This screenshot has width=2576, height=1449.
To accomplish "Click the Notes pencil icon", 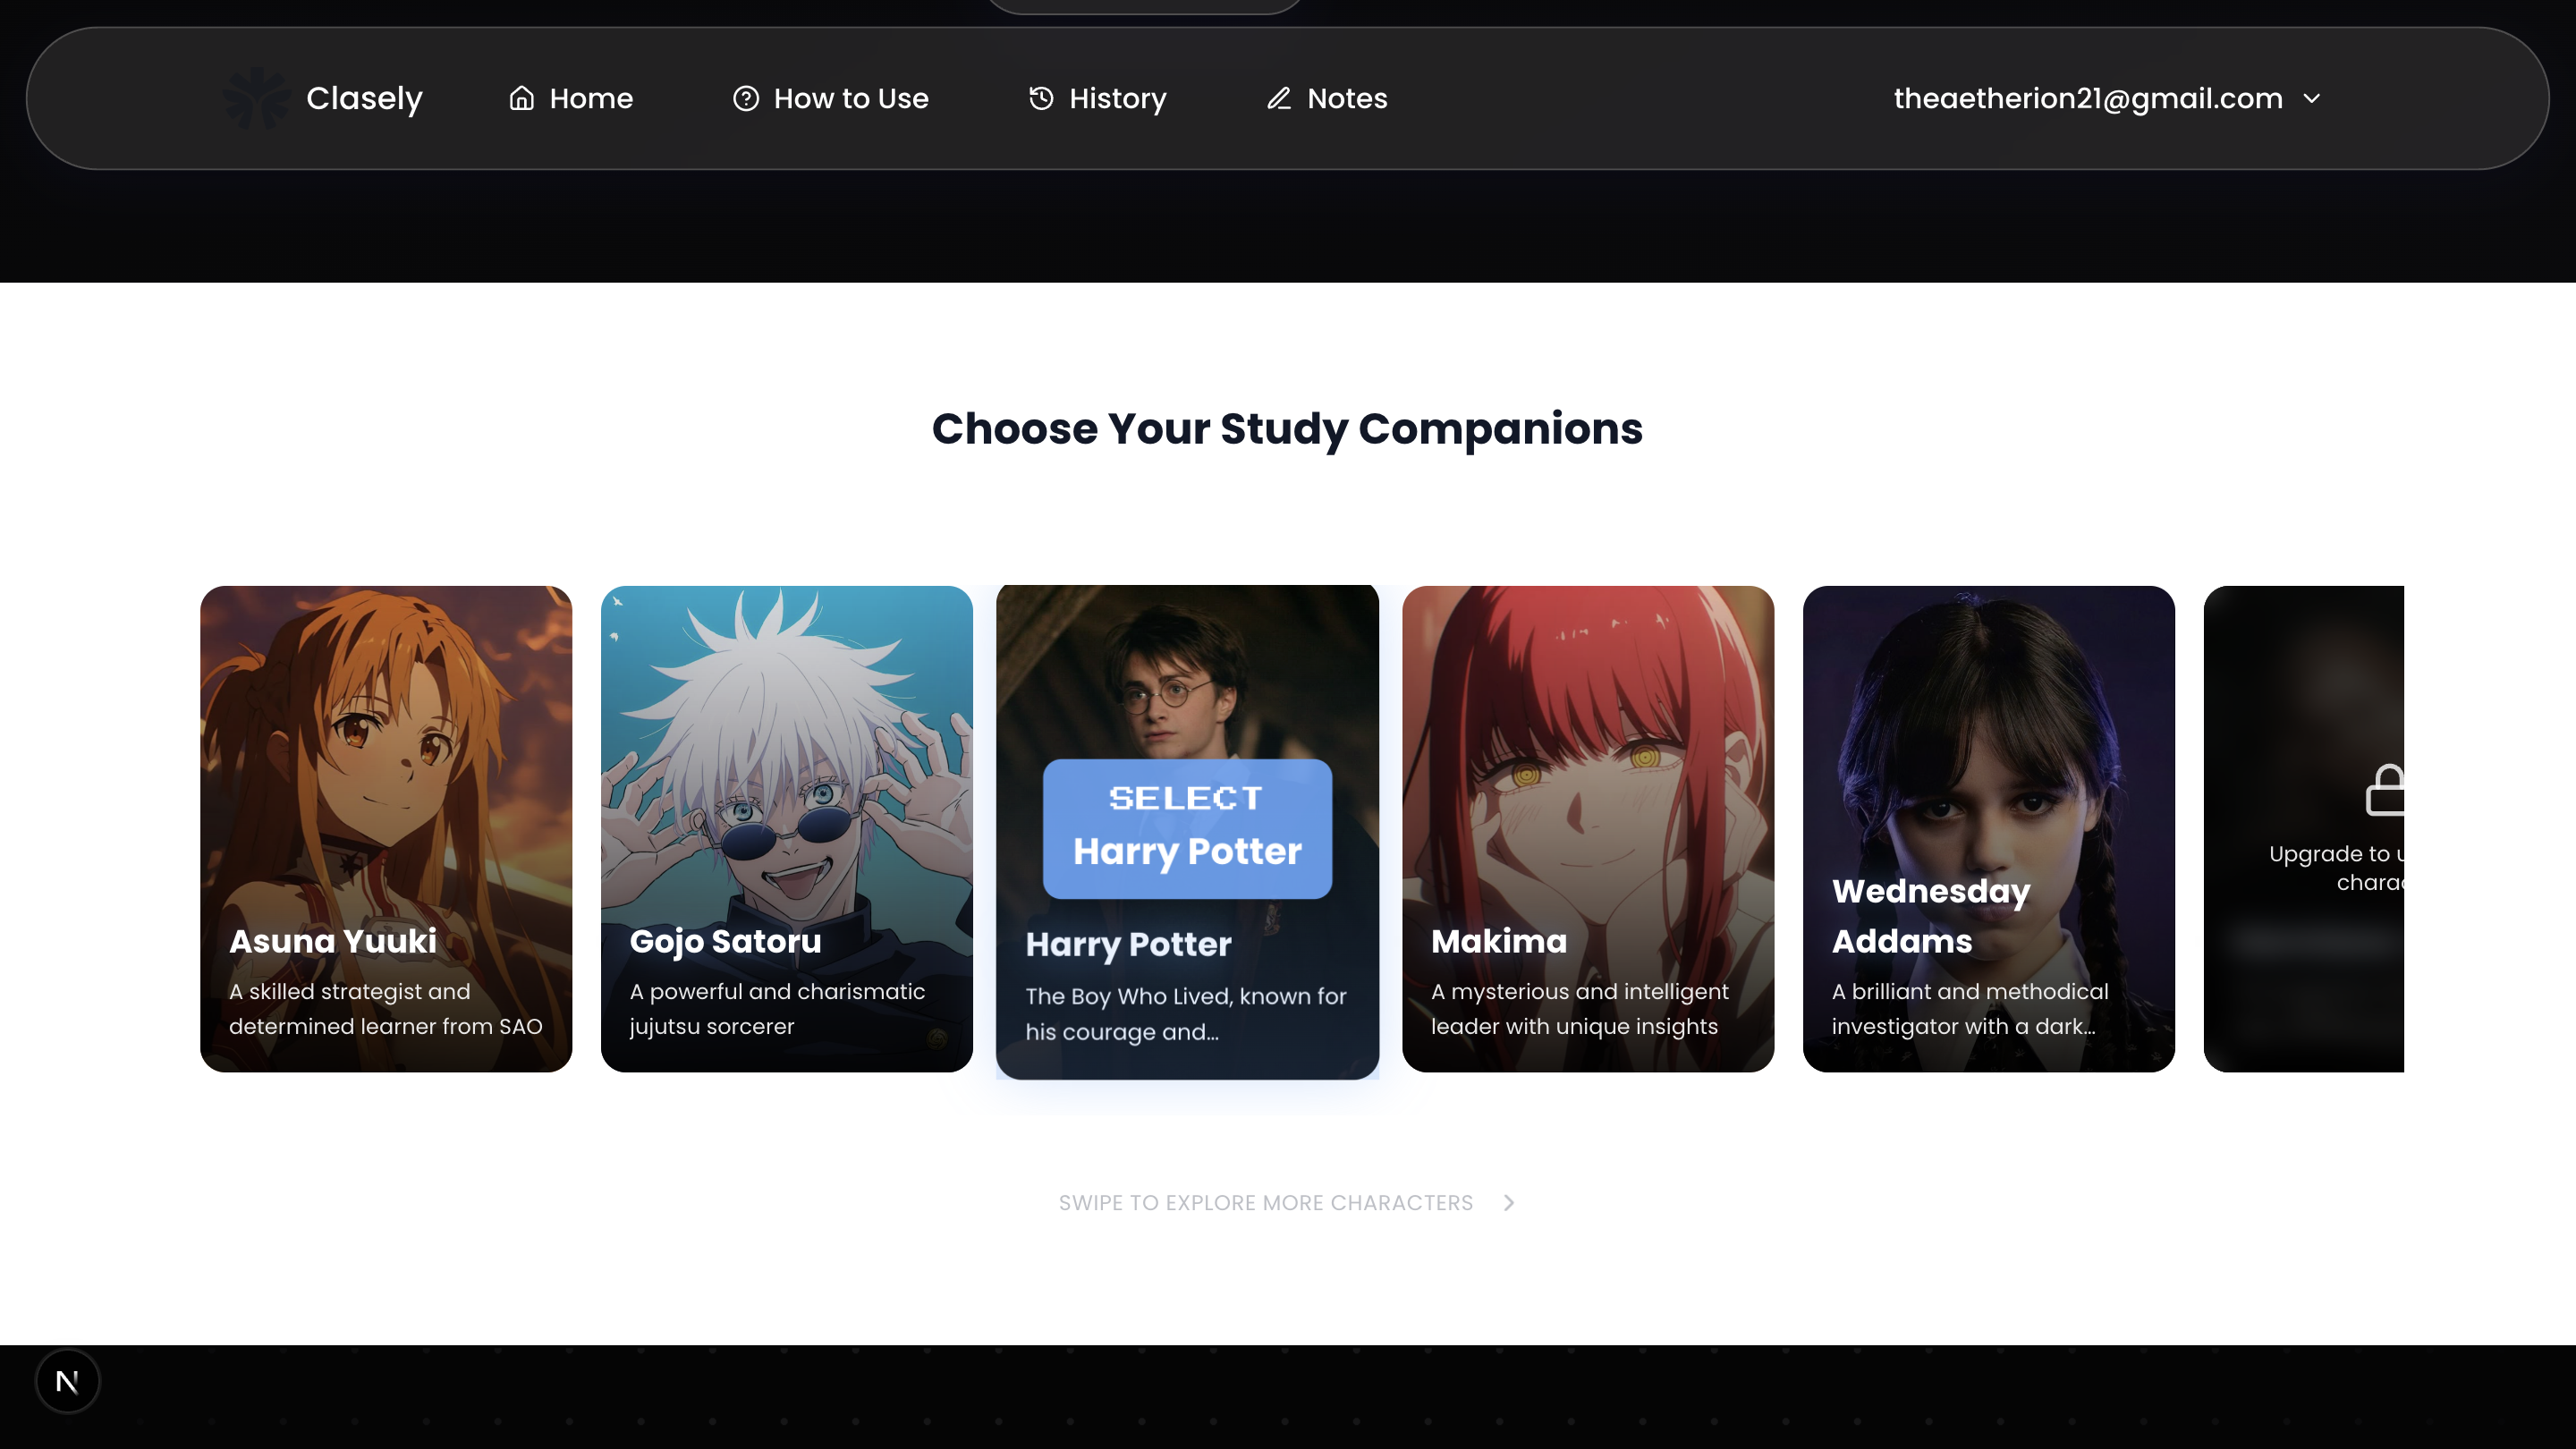I will click(1279, 98).
